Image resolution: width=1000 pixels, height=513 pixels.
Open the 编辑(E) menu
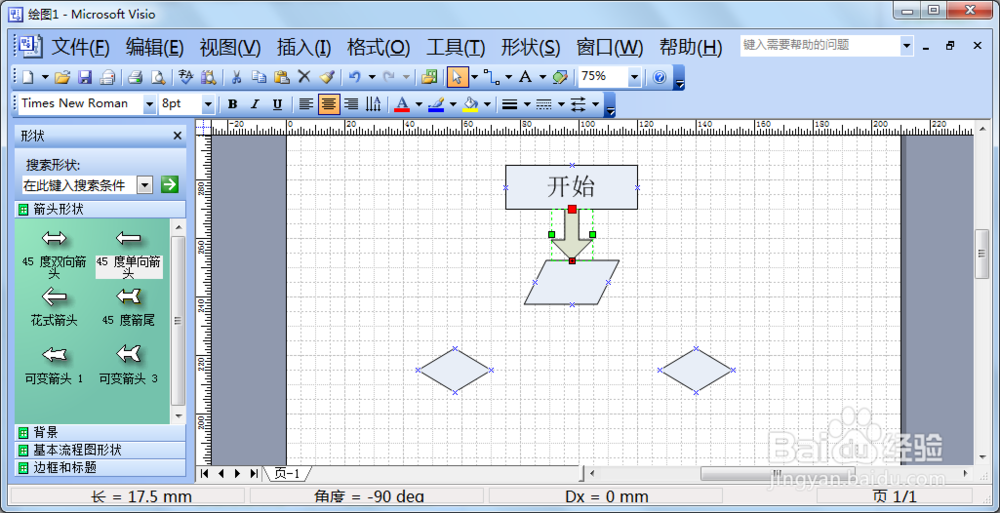pos(155,47)
